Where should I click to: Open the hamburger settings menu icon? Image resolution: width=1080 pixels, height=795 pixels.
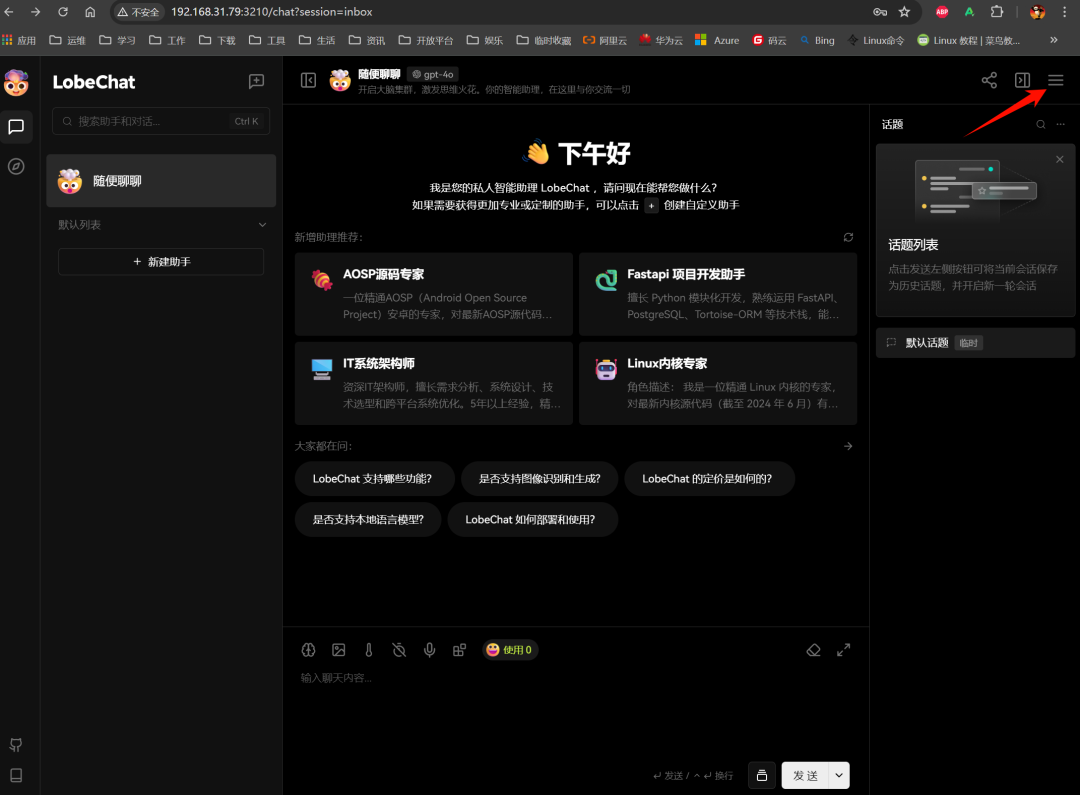tap(1056, 80)
